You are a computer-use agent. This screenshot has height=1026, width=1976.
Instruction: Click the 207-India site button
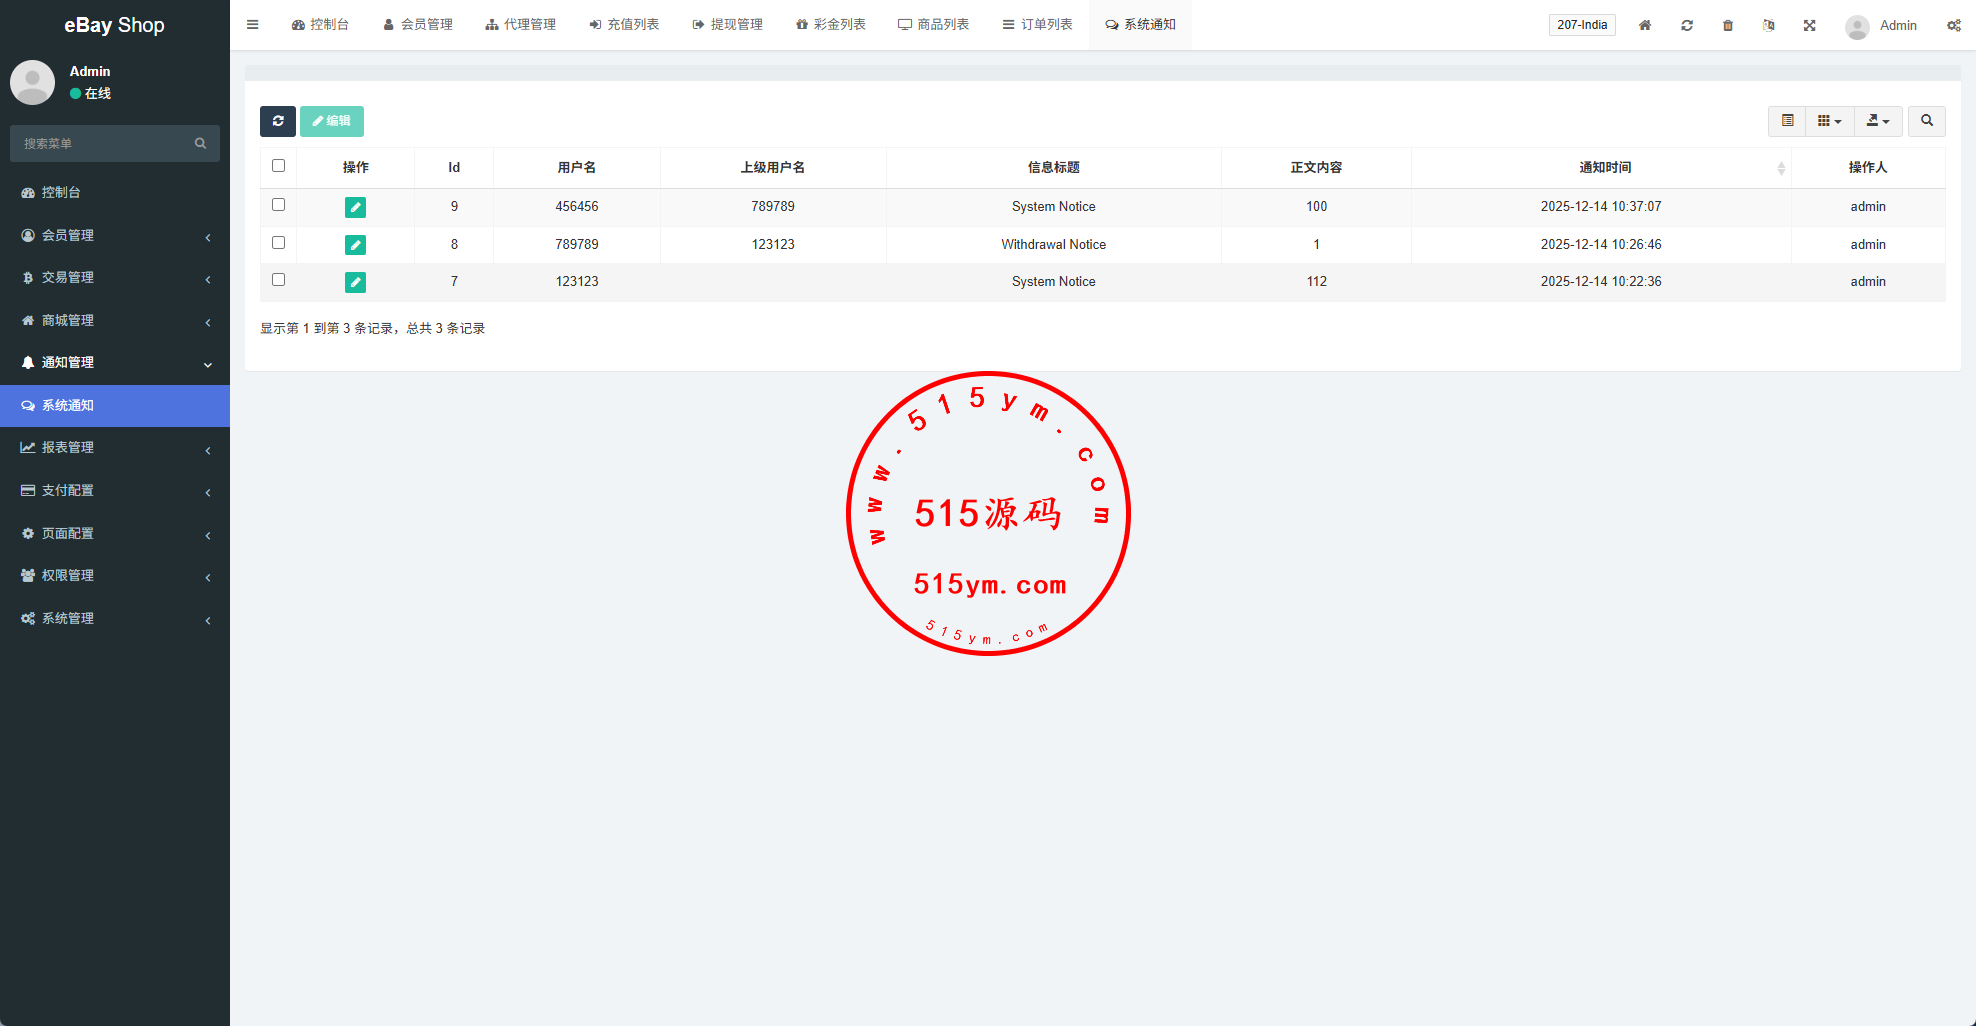point(1582,25)
